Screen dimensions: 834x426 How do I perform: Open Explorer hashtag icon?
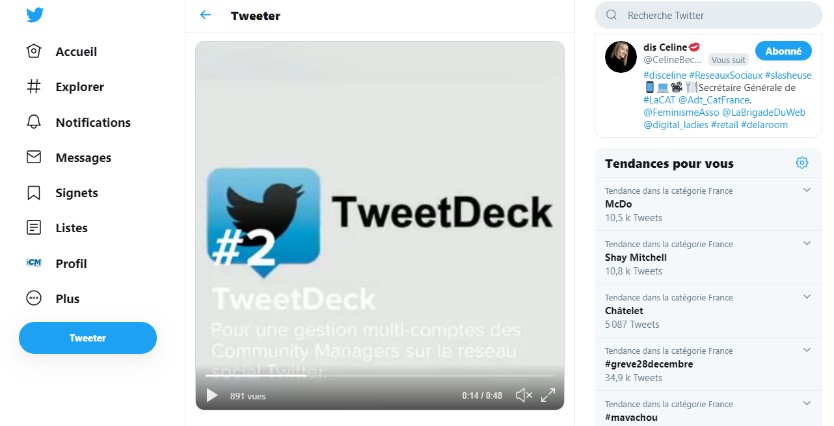[34, 86]
